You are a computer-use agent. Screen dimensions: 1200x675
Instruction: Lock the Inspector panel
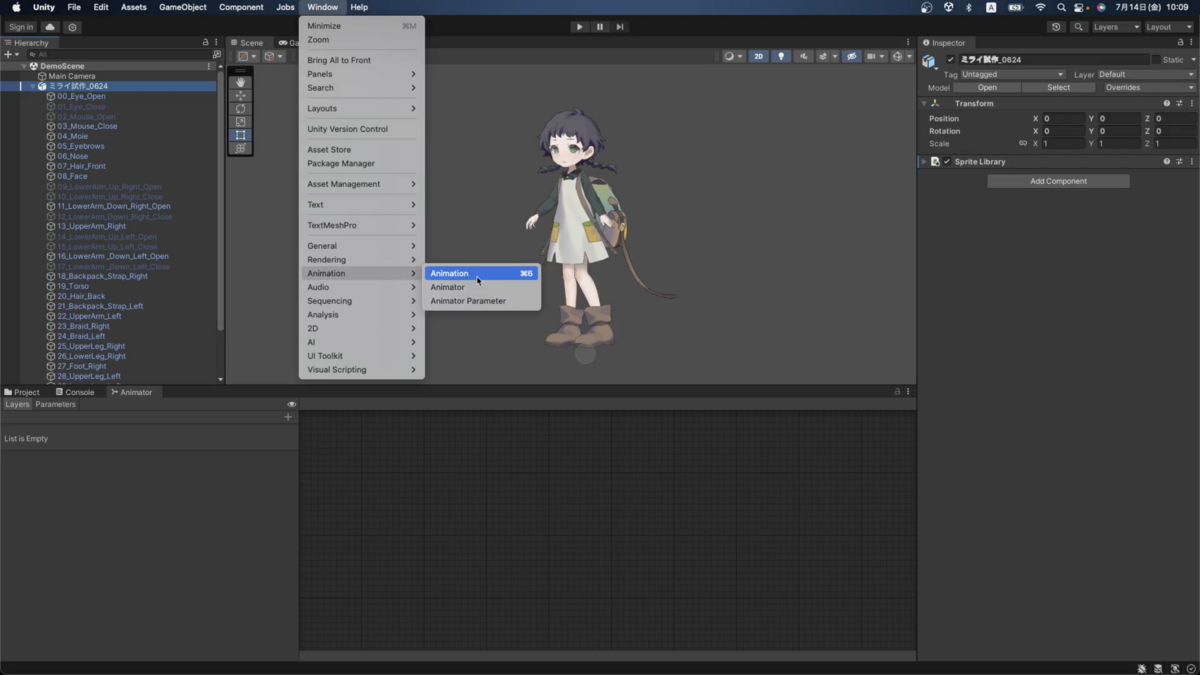pos(1182,42)
